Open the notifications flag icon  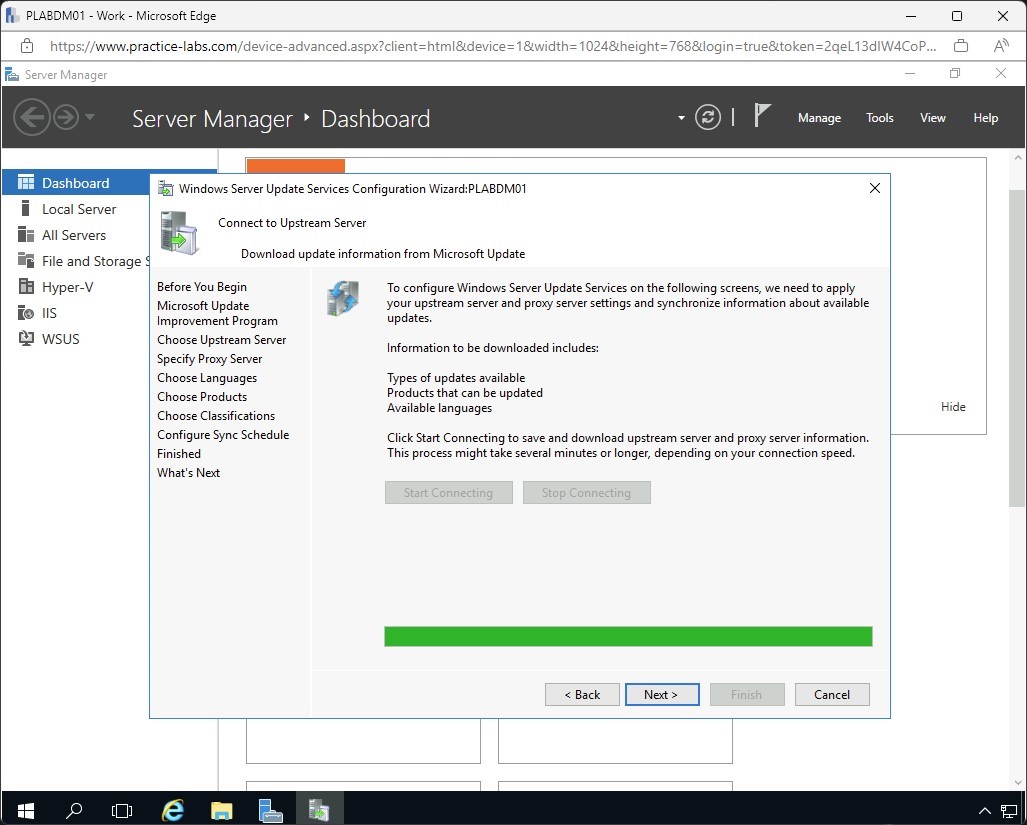(762, 117)
